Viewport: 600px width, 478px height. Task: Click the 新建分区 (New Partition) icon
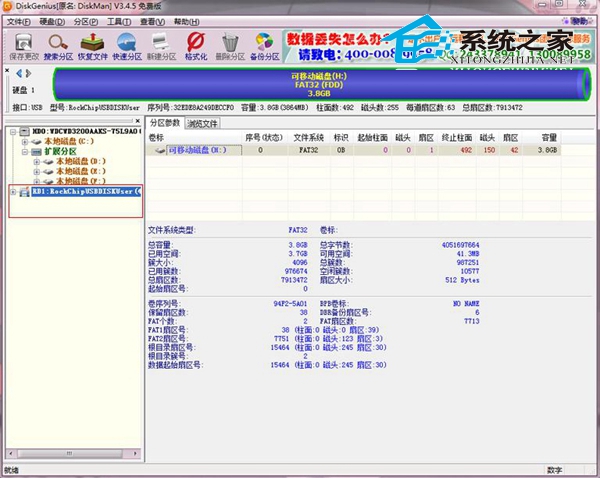(x=162, y=45)
